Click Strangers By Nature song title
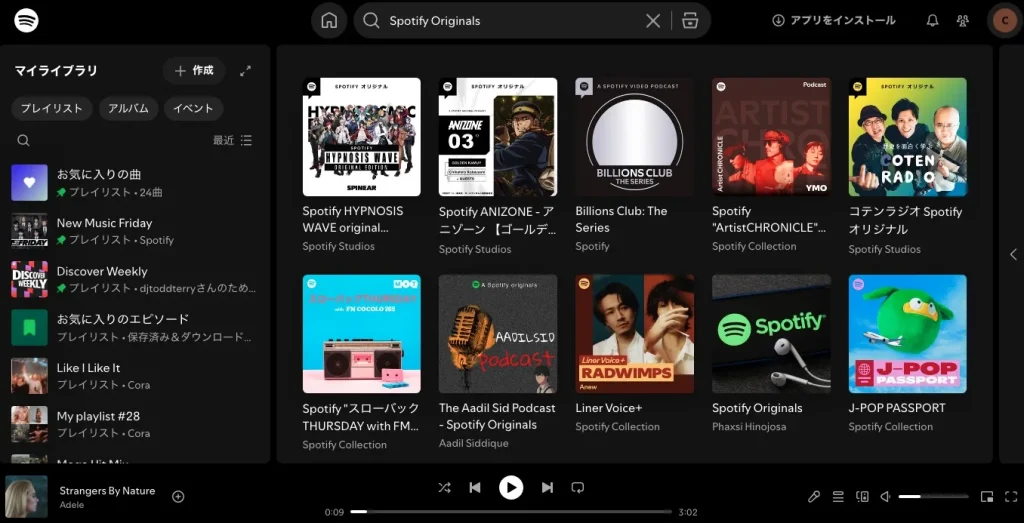 tap(107, 491)
